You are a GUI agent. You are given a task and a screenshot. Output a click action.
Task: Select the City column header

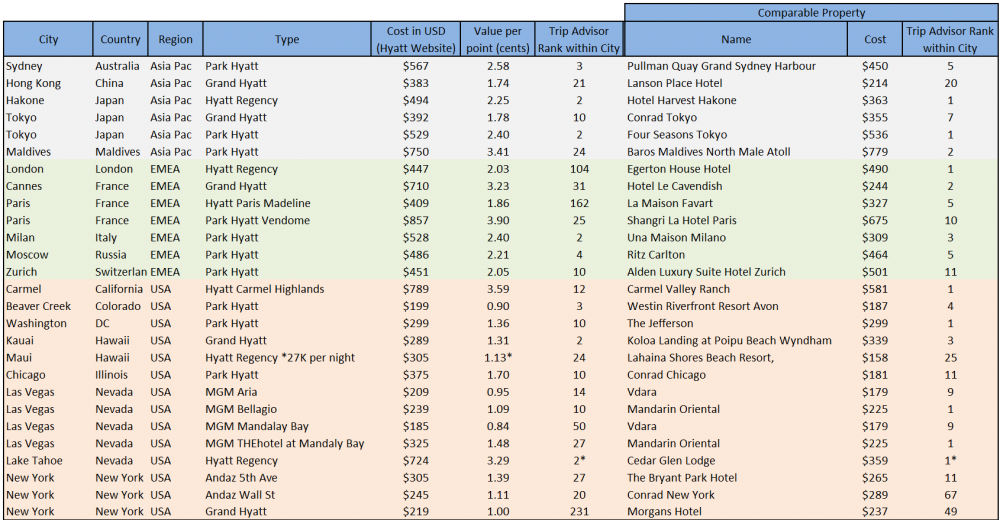coord(48,40)
